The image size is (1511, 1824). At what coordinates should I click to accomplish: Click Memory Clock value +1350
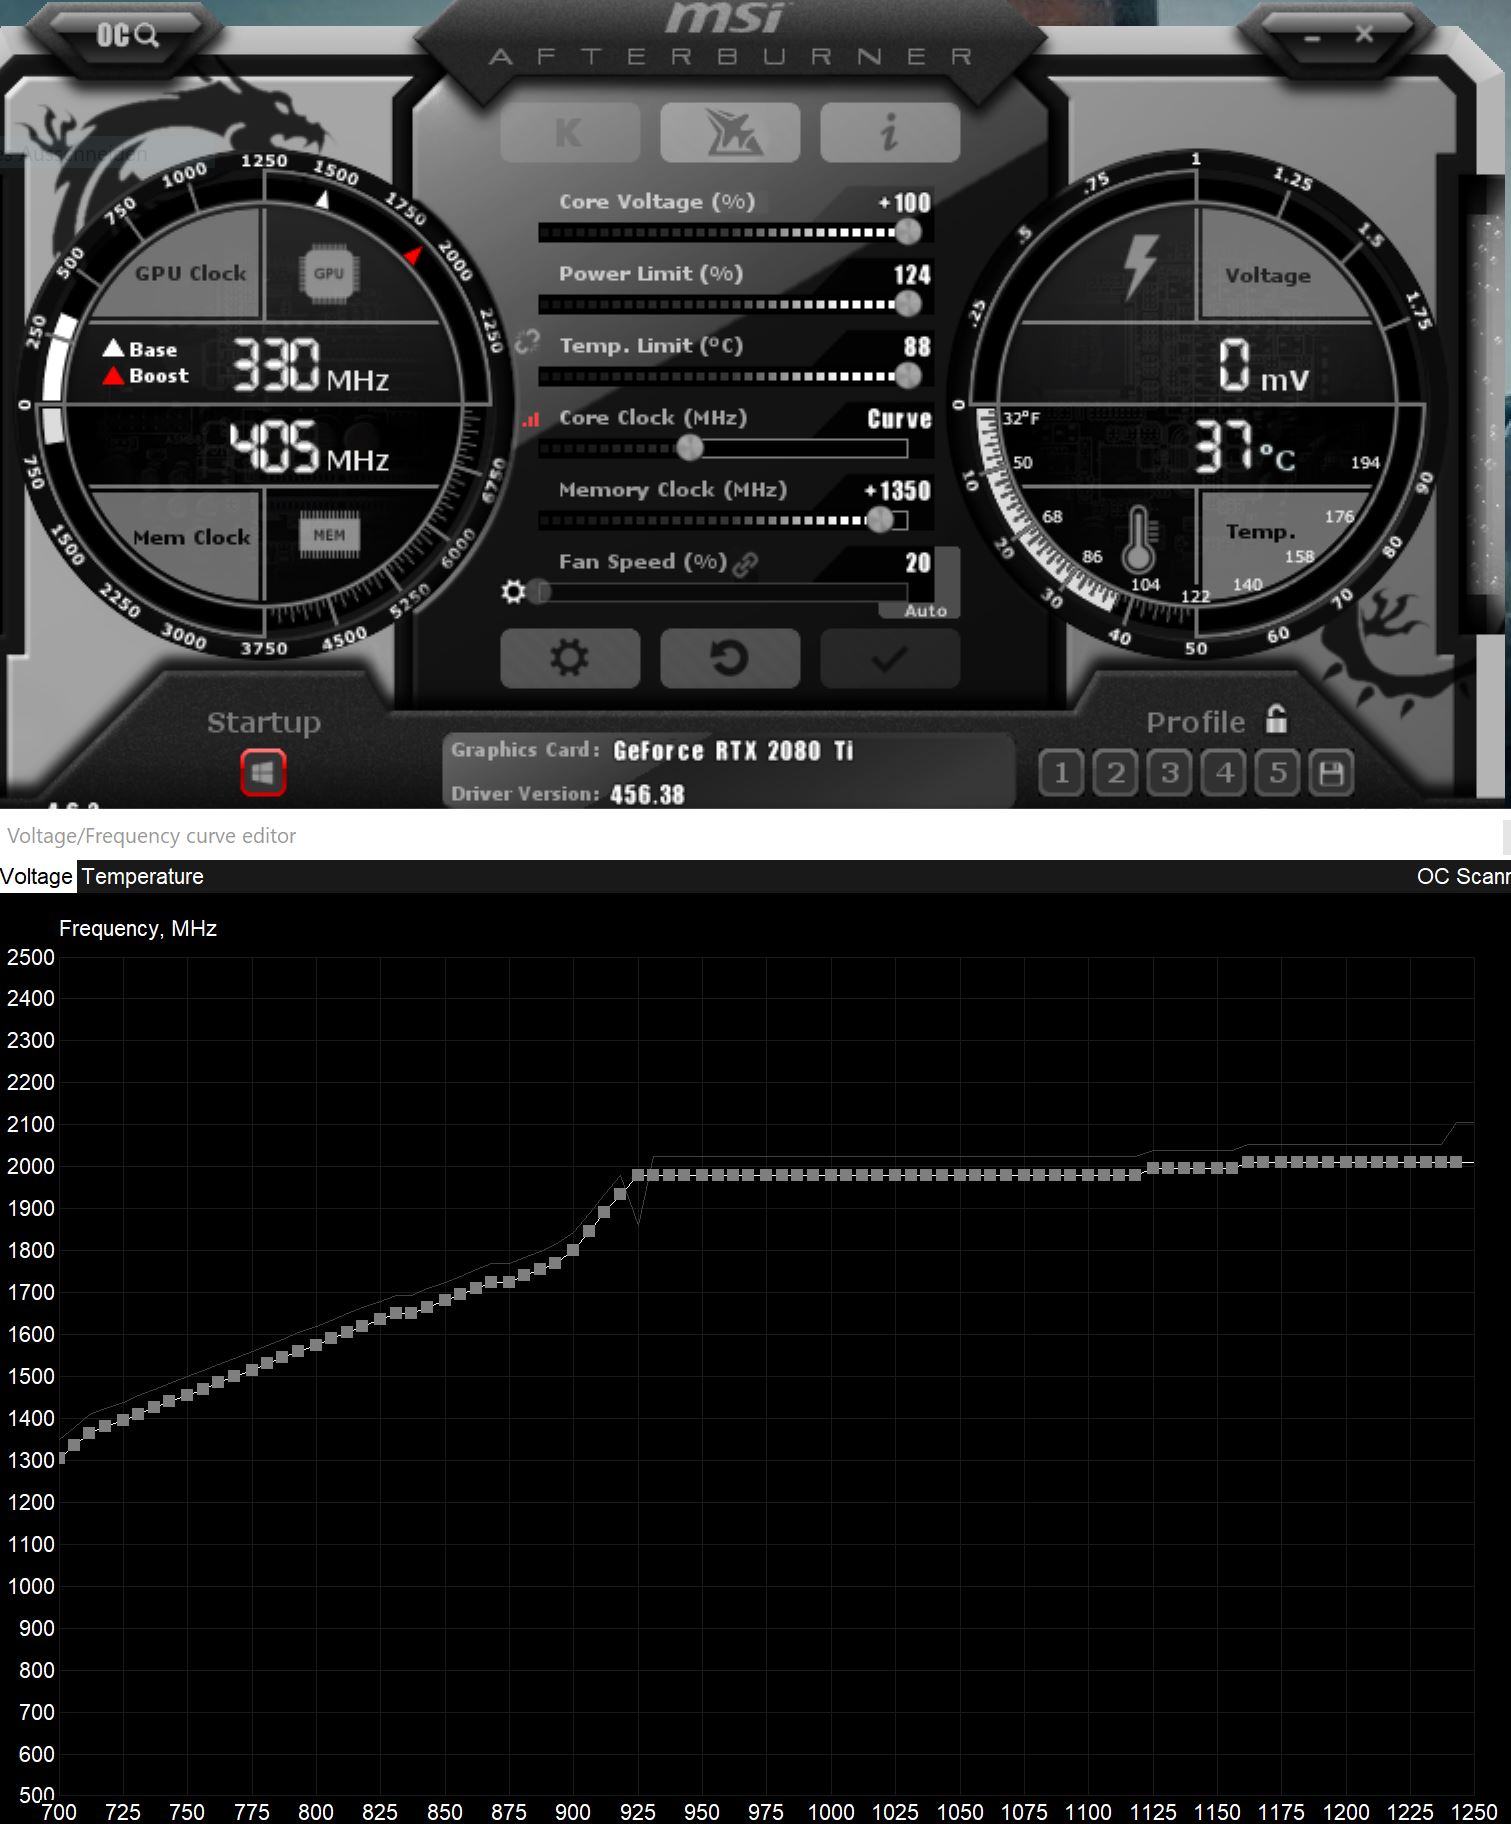[x=897, y=491]
